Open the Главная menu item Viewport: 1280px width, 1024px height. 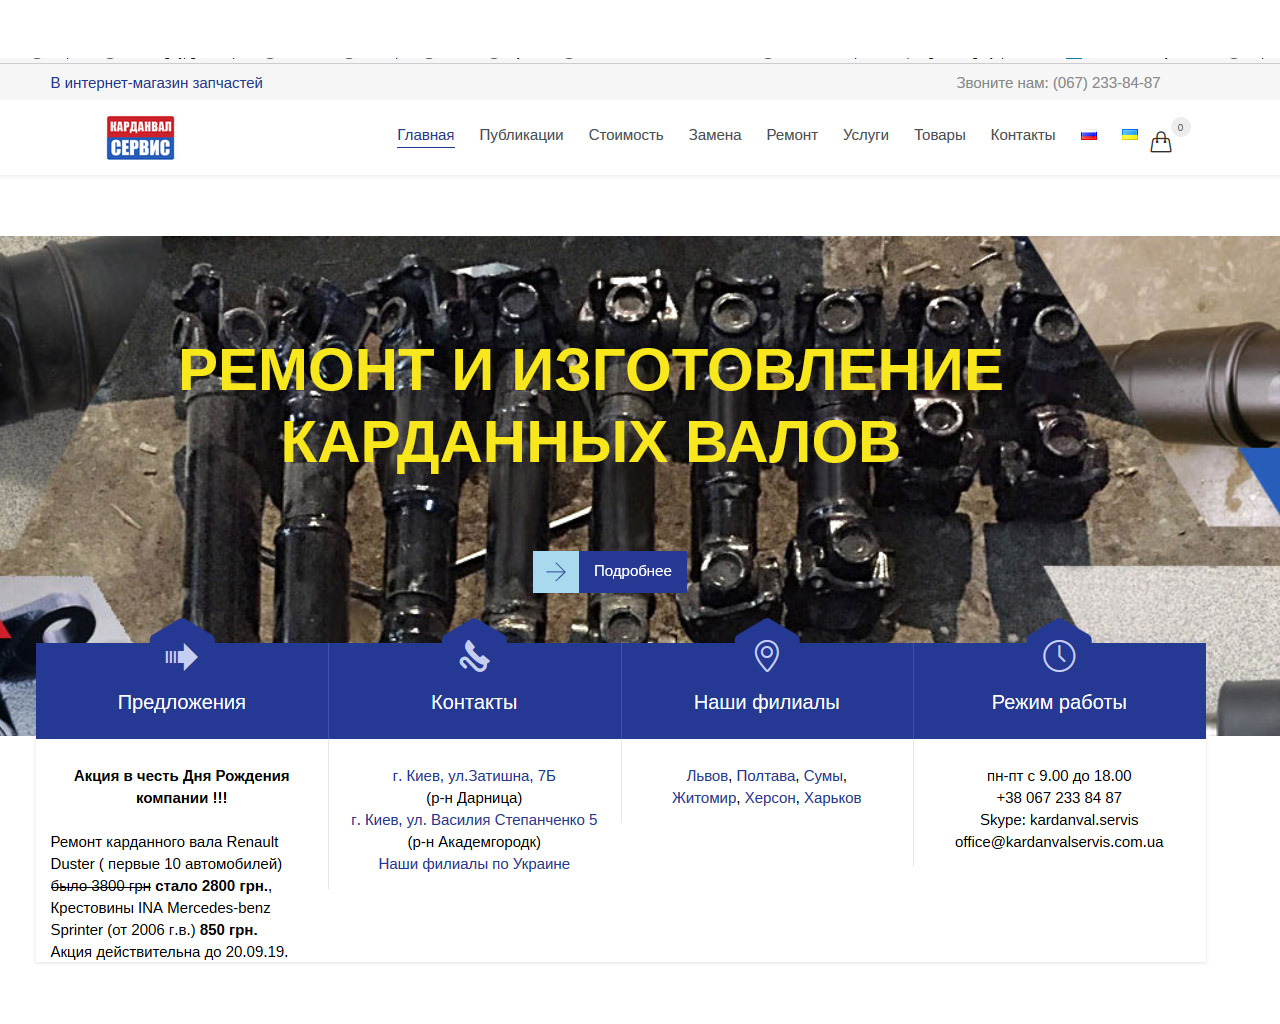[426, 135]
